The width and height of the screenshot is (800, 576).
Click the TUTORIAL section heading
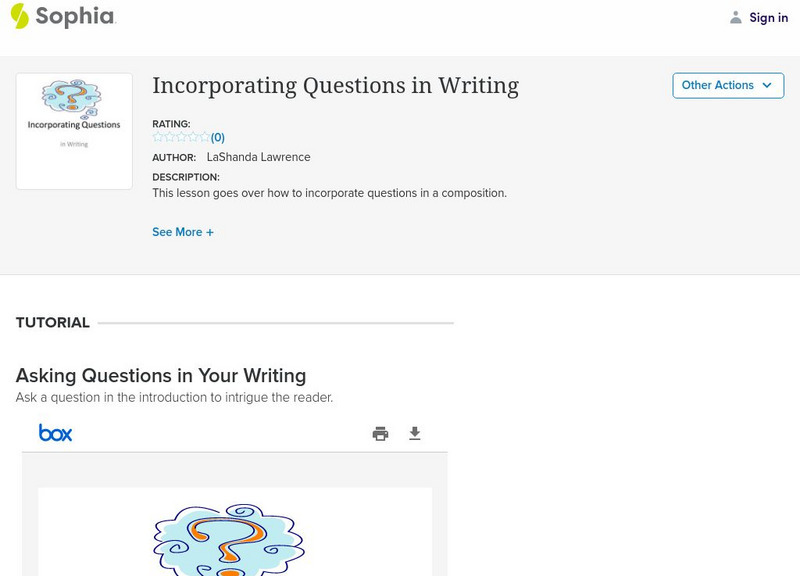[x=53, y=323]
